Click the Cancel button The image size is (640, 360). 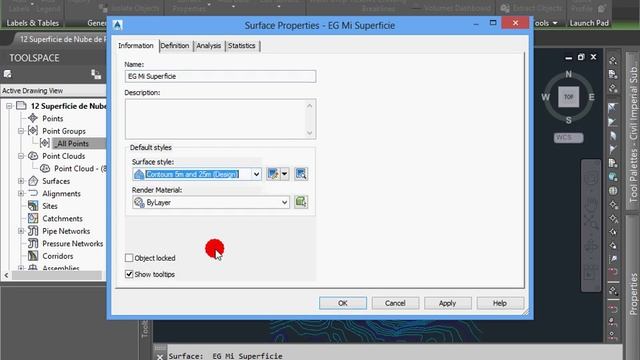tap(395, 303)
